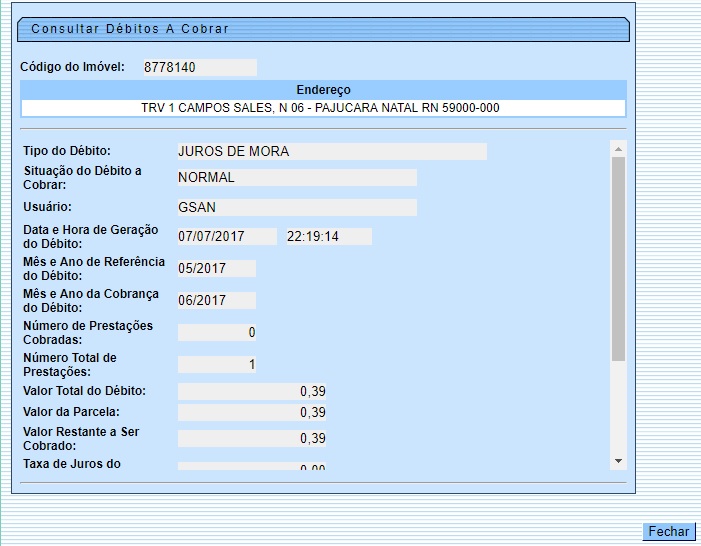Click the Usuário field showing GSAN

296,208
